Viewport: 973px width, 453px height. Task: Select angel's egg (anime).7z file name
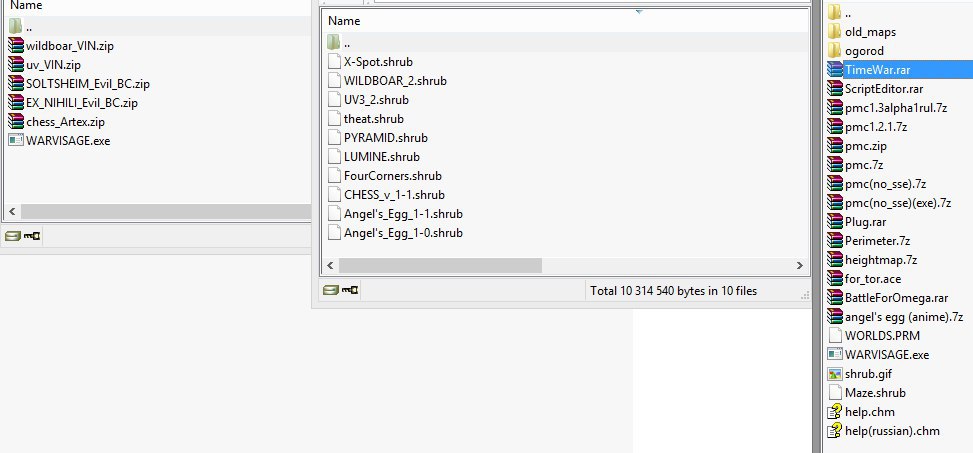(x=904, y=317)
